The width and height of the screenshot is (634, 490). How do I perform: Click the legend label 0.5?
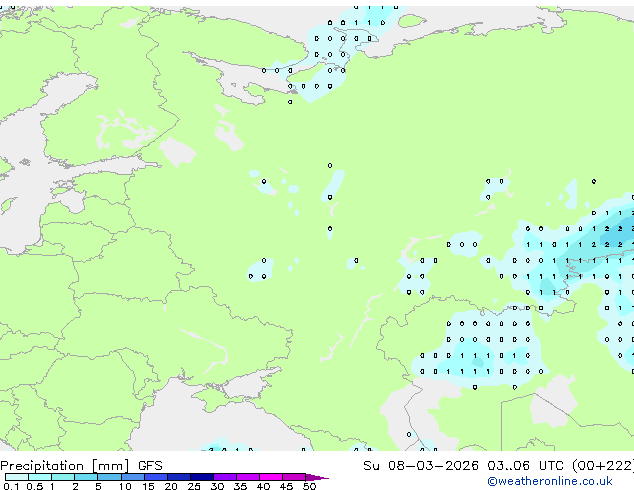click(x=35, y=486)
